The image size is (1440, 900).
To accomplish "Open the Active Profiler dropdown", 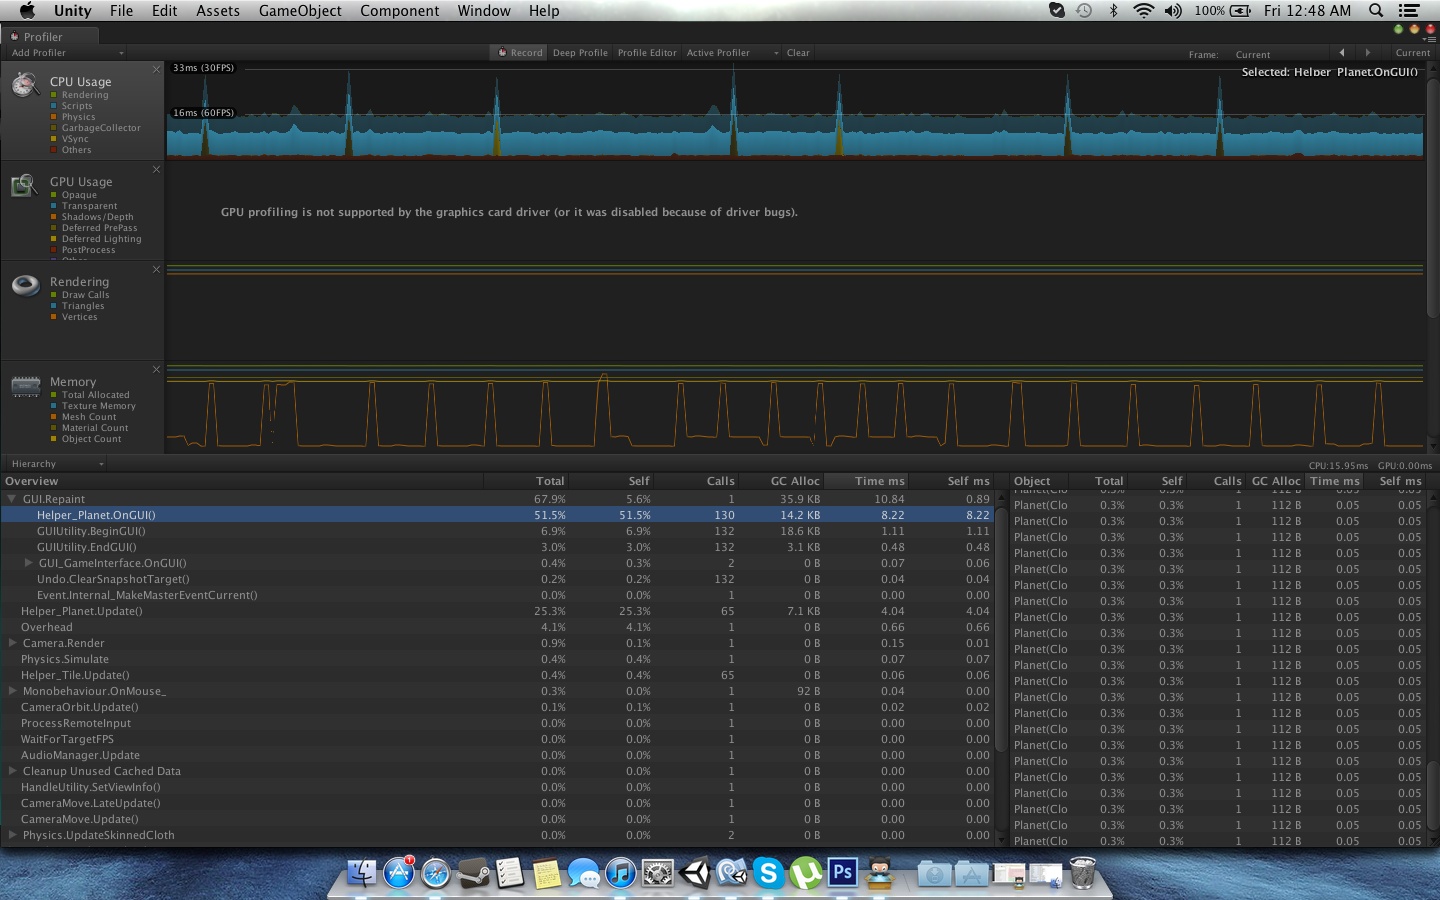I will pyautogui.click(x=732, y=53).
